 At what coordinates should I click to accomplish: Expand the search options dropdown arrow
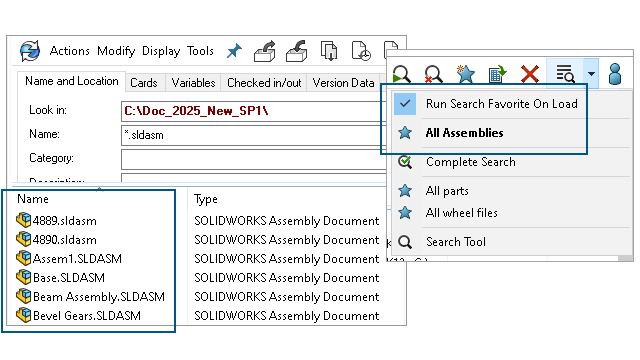pos(591,74)
